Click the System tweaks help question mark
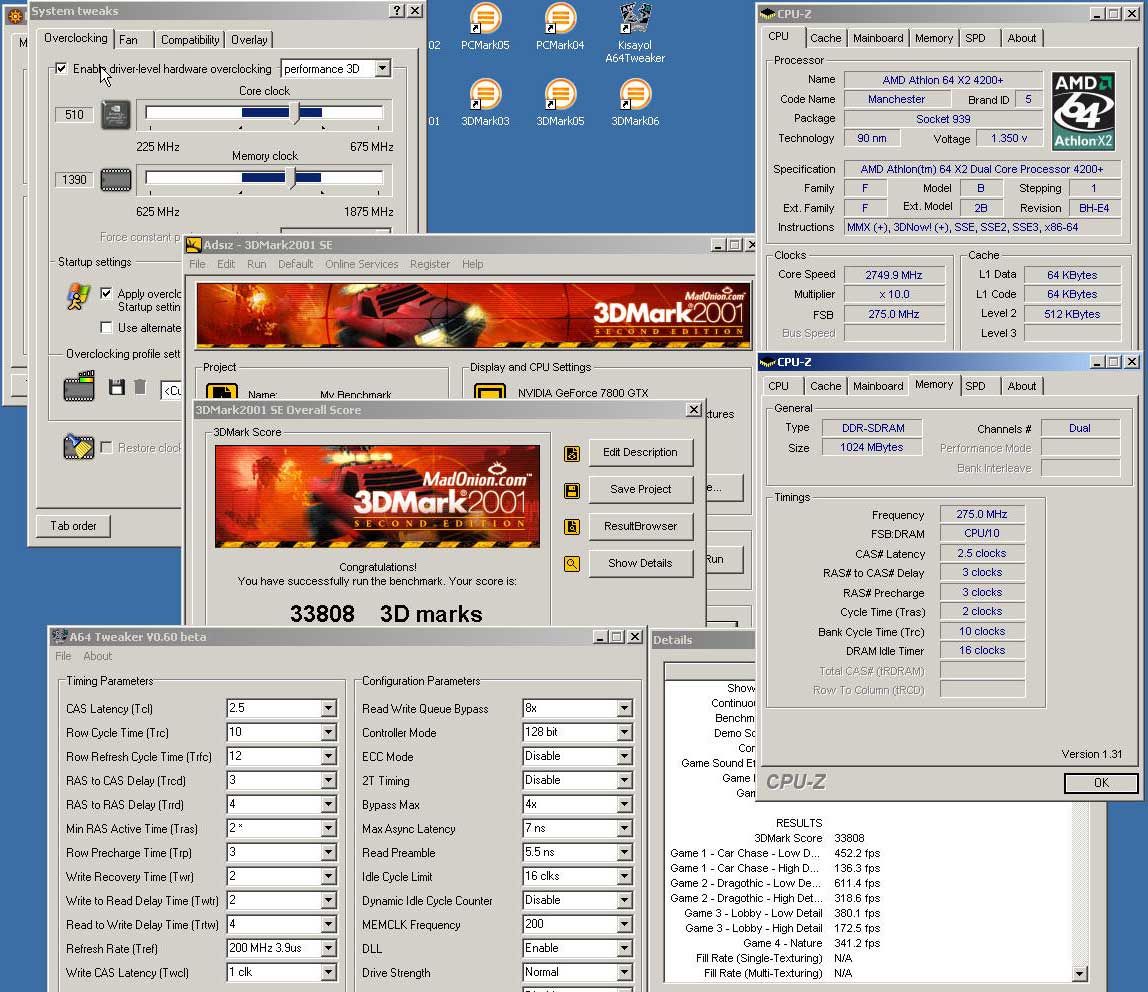Image resolution: width=1148 pixels, height=992 pixels. pos(396,10)
